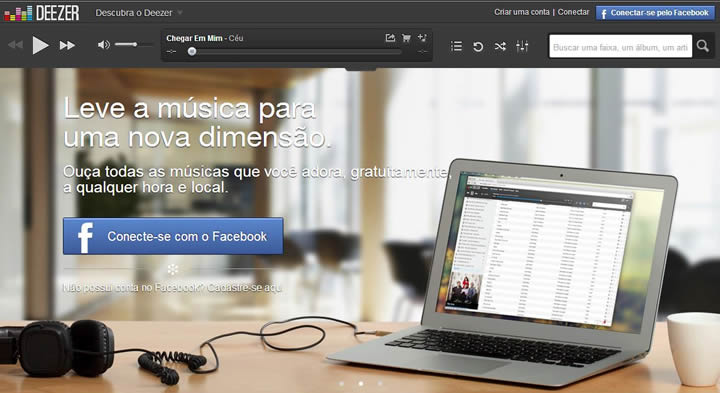Screen dimensions: 720x393
Task: Click the track progress slider handle
Action: pos(192,52)
